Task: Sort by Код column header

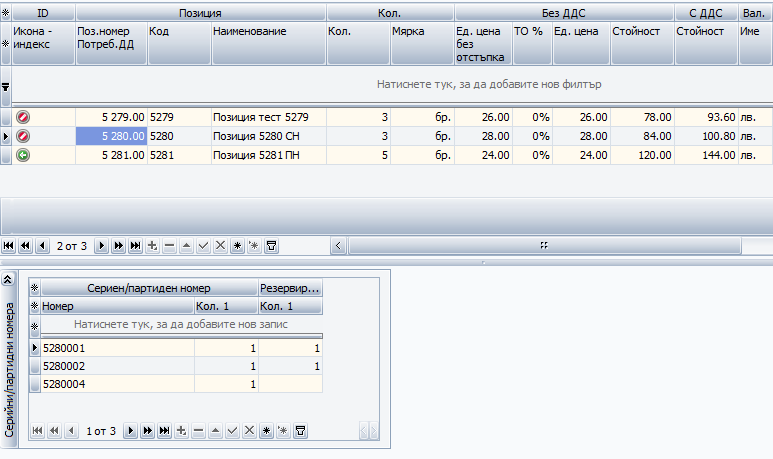Action: pyautogui.click(x=179, y=43)
